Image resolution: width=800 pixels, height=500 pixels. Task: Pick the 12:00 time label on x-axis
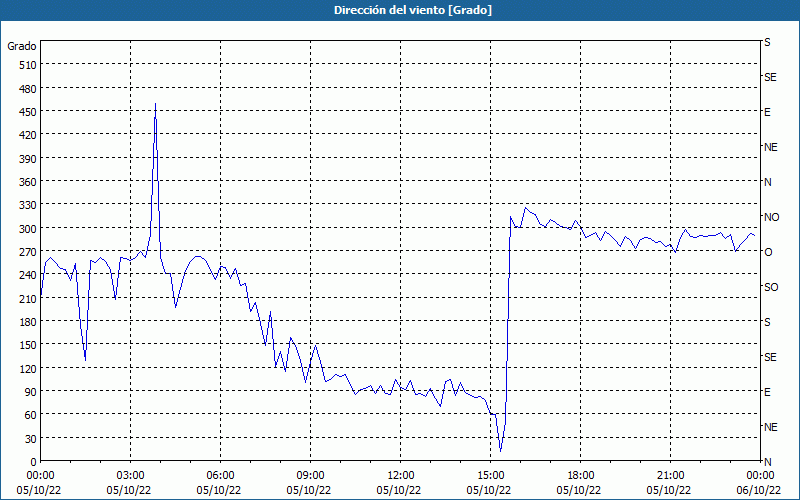401,476
